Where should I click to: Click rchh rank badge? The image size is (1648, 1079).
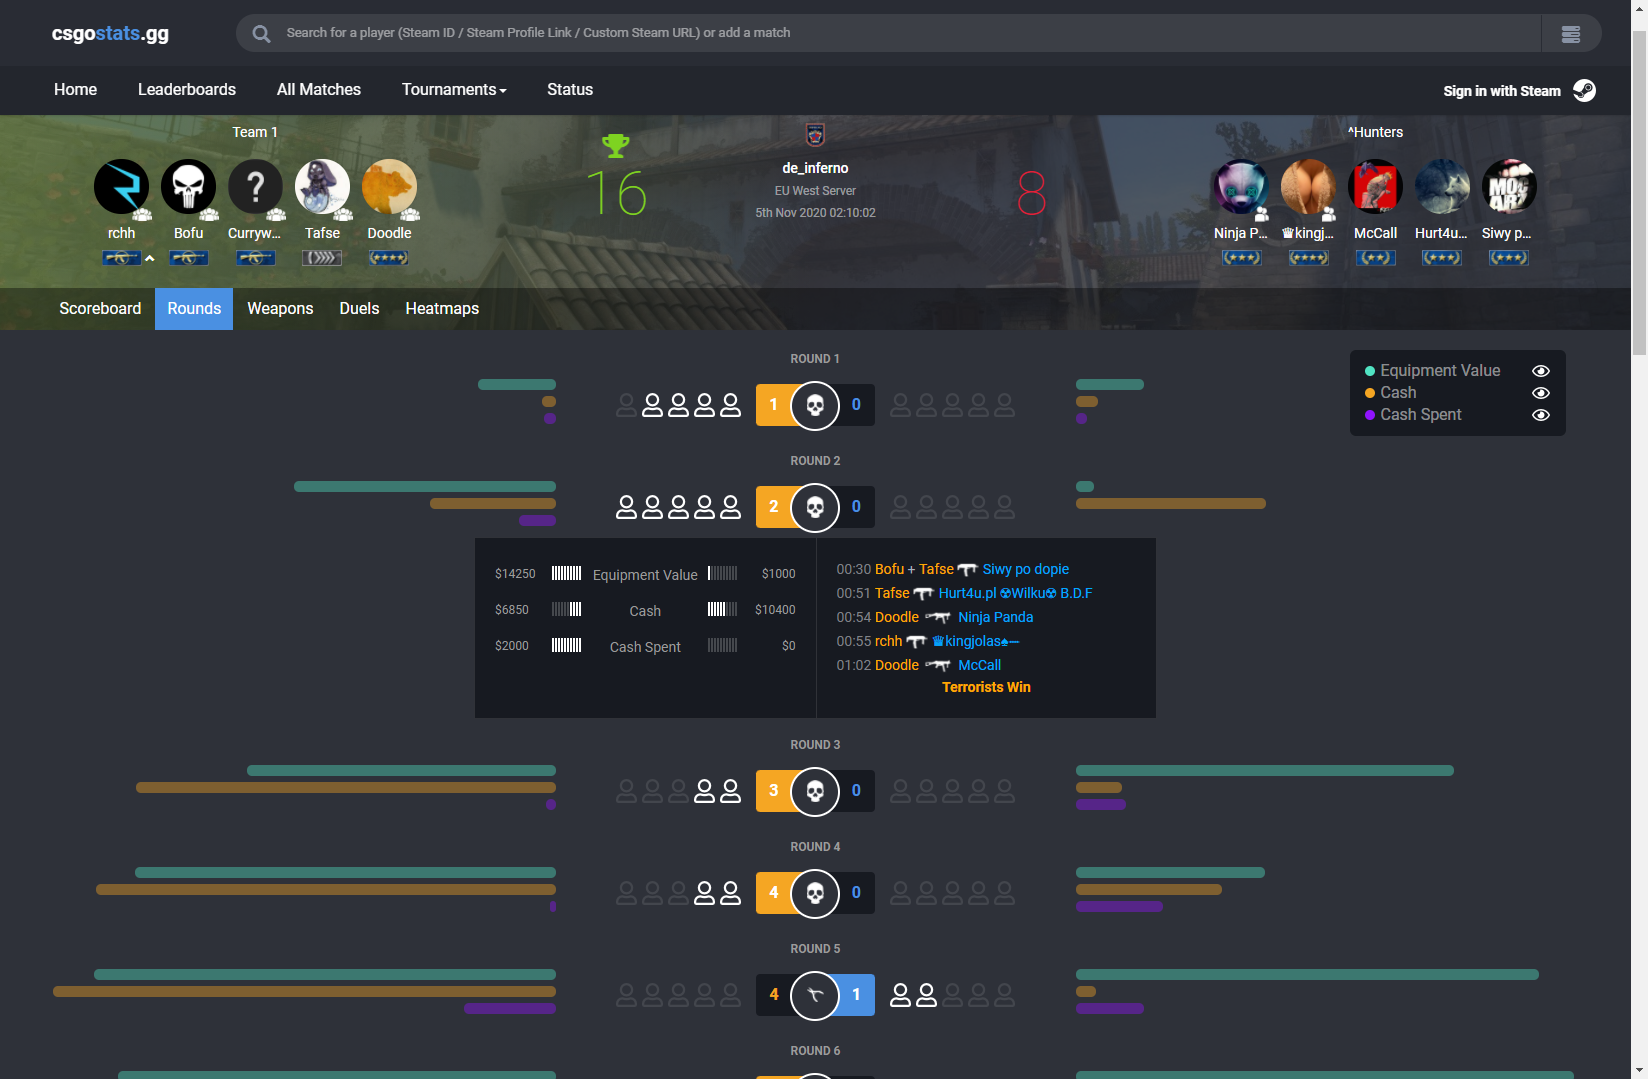[121, 258]
